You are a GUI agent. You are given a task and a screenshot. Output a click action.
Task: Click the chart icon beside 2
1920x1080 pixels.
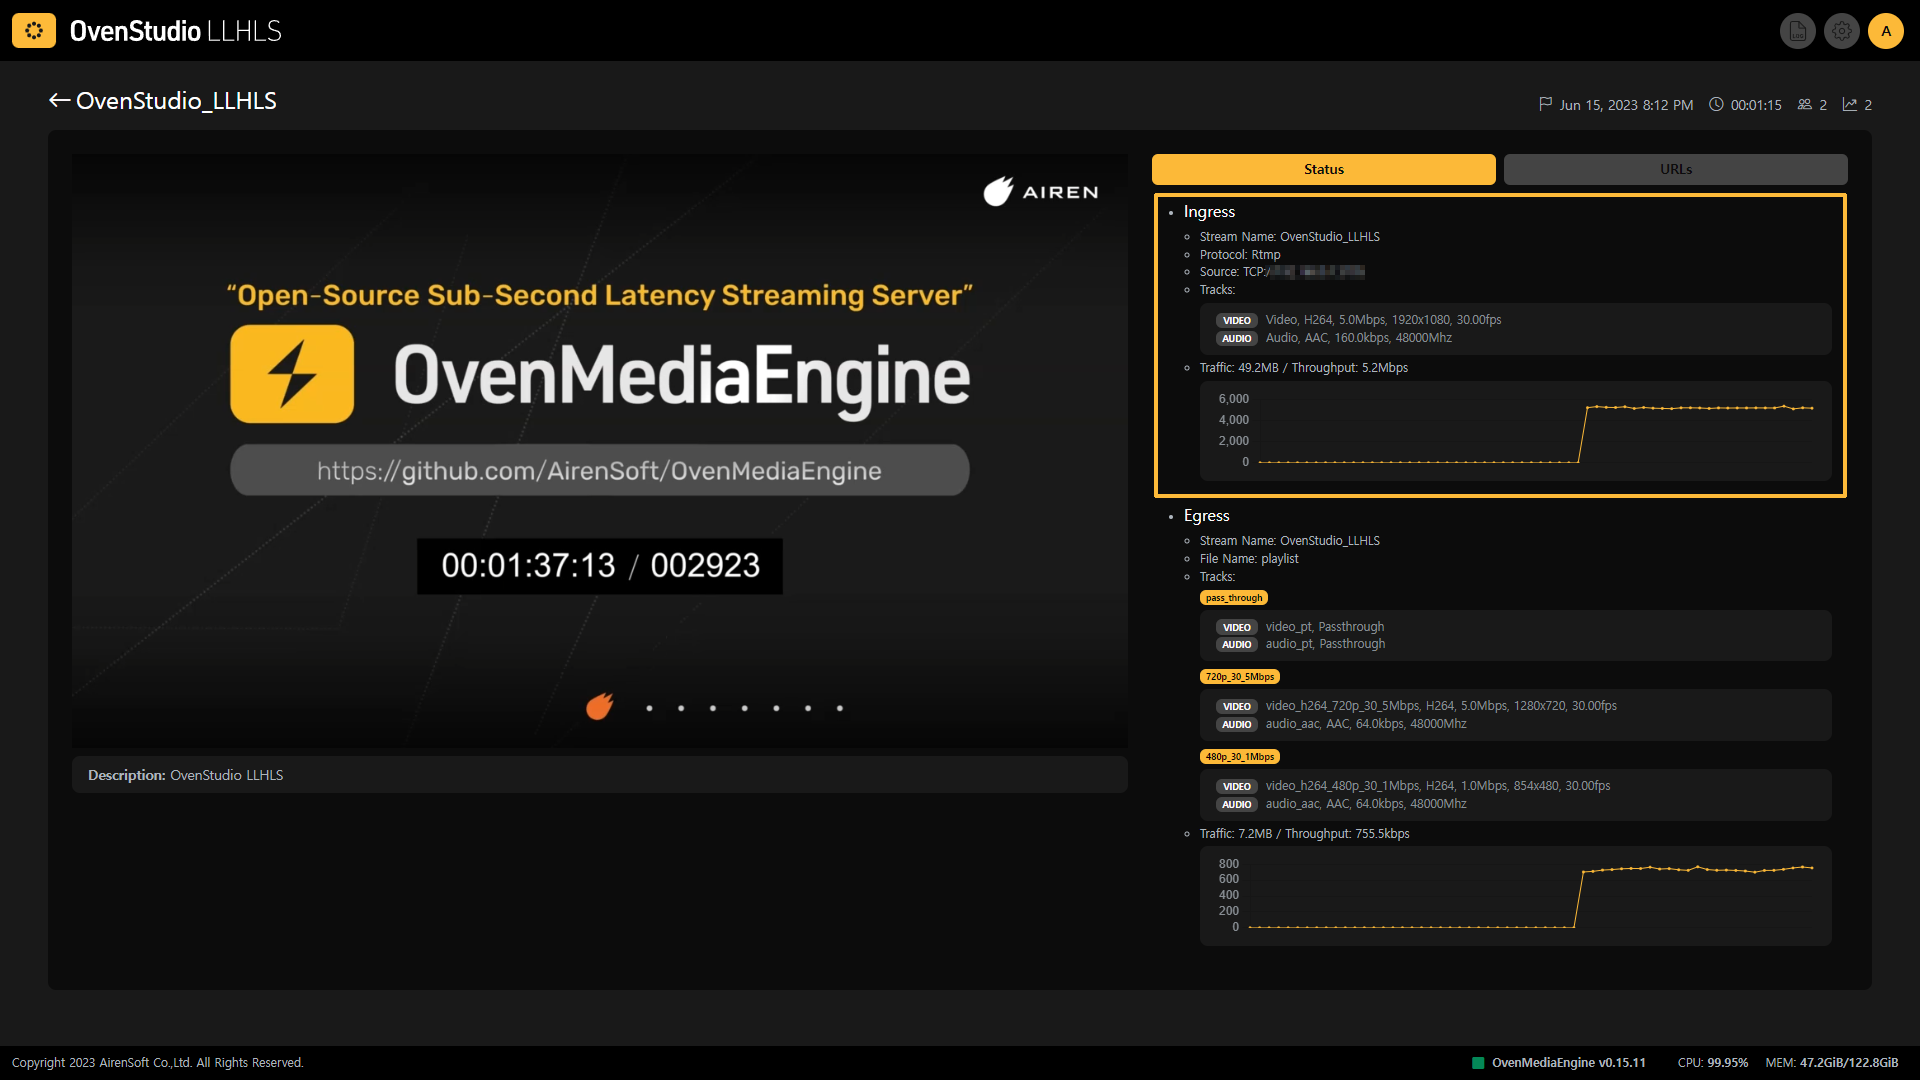(1850, 104)
